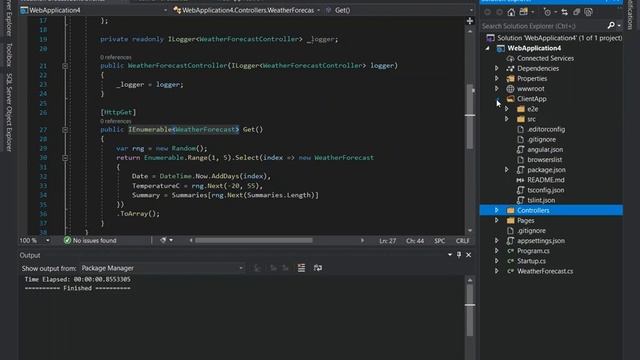
Task: Click the split editor plus icon
Action: pyautogui.click(x=470, y=21)
